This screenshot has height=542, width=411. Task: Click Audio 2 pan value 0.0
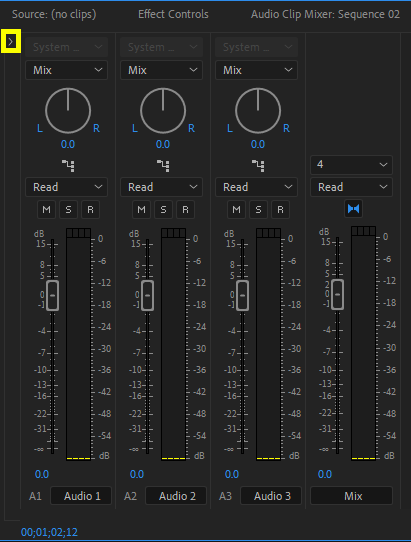pyautogui.click(x=163, y=144)
